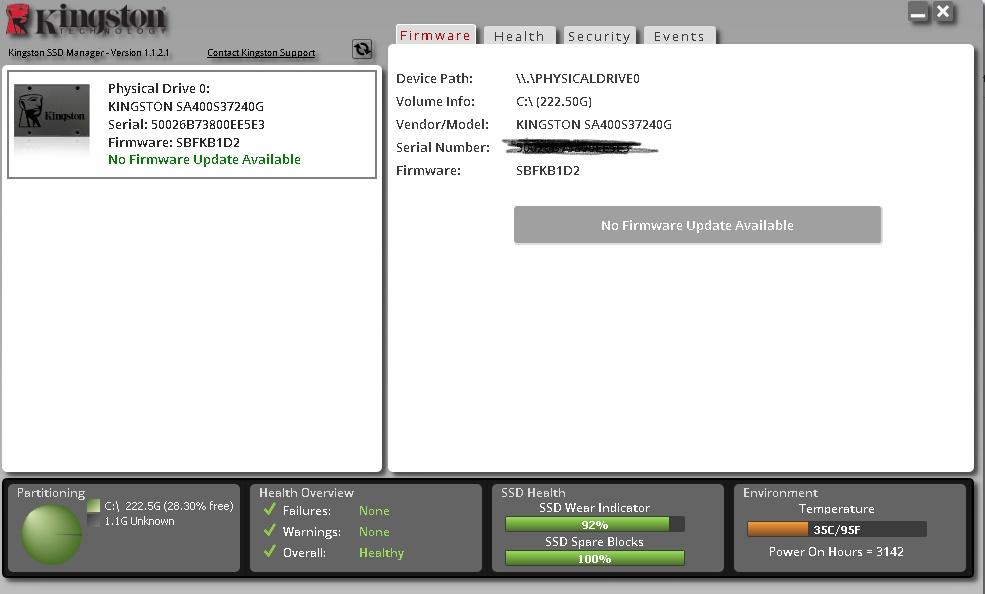
Task: Click the 1.1G Unknown partition label
Action: [x=139, y=521]
